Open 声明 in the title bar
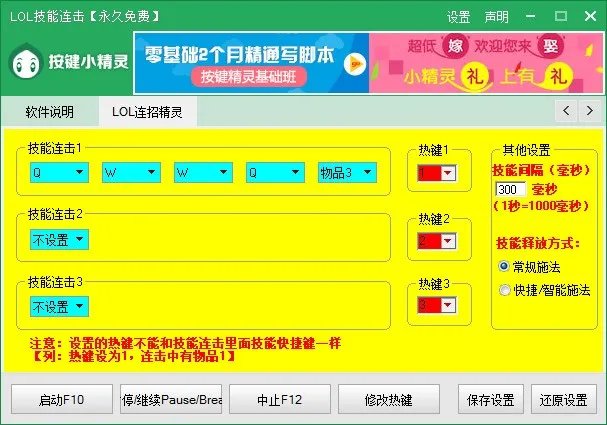The height and width of the screenshot is (425, 607). click(x=496, y=17)
